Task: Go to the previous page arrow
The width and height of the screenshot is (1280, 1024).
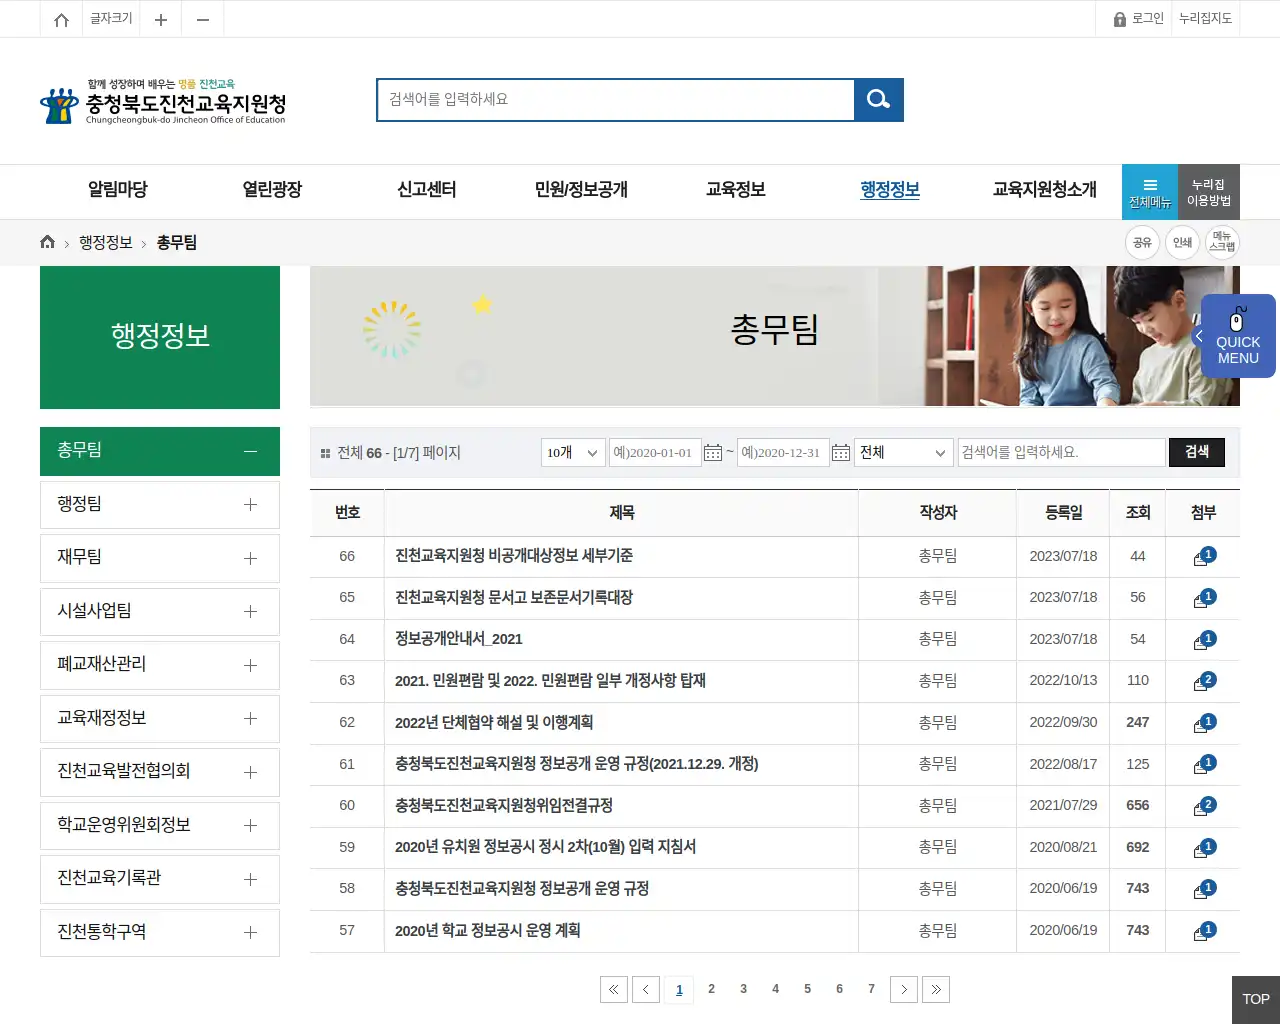Action: pyautogui.click(x=646, y=989)
